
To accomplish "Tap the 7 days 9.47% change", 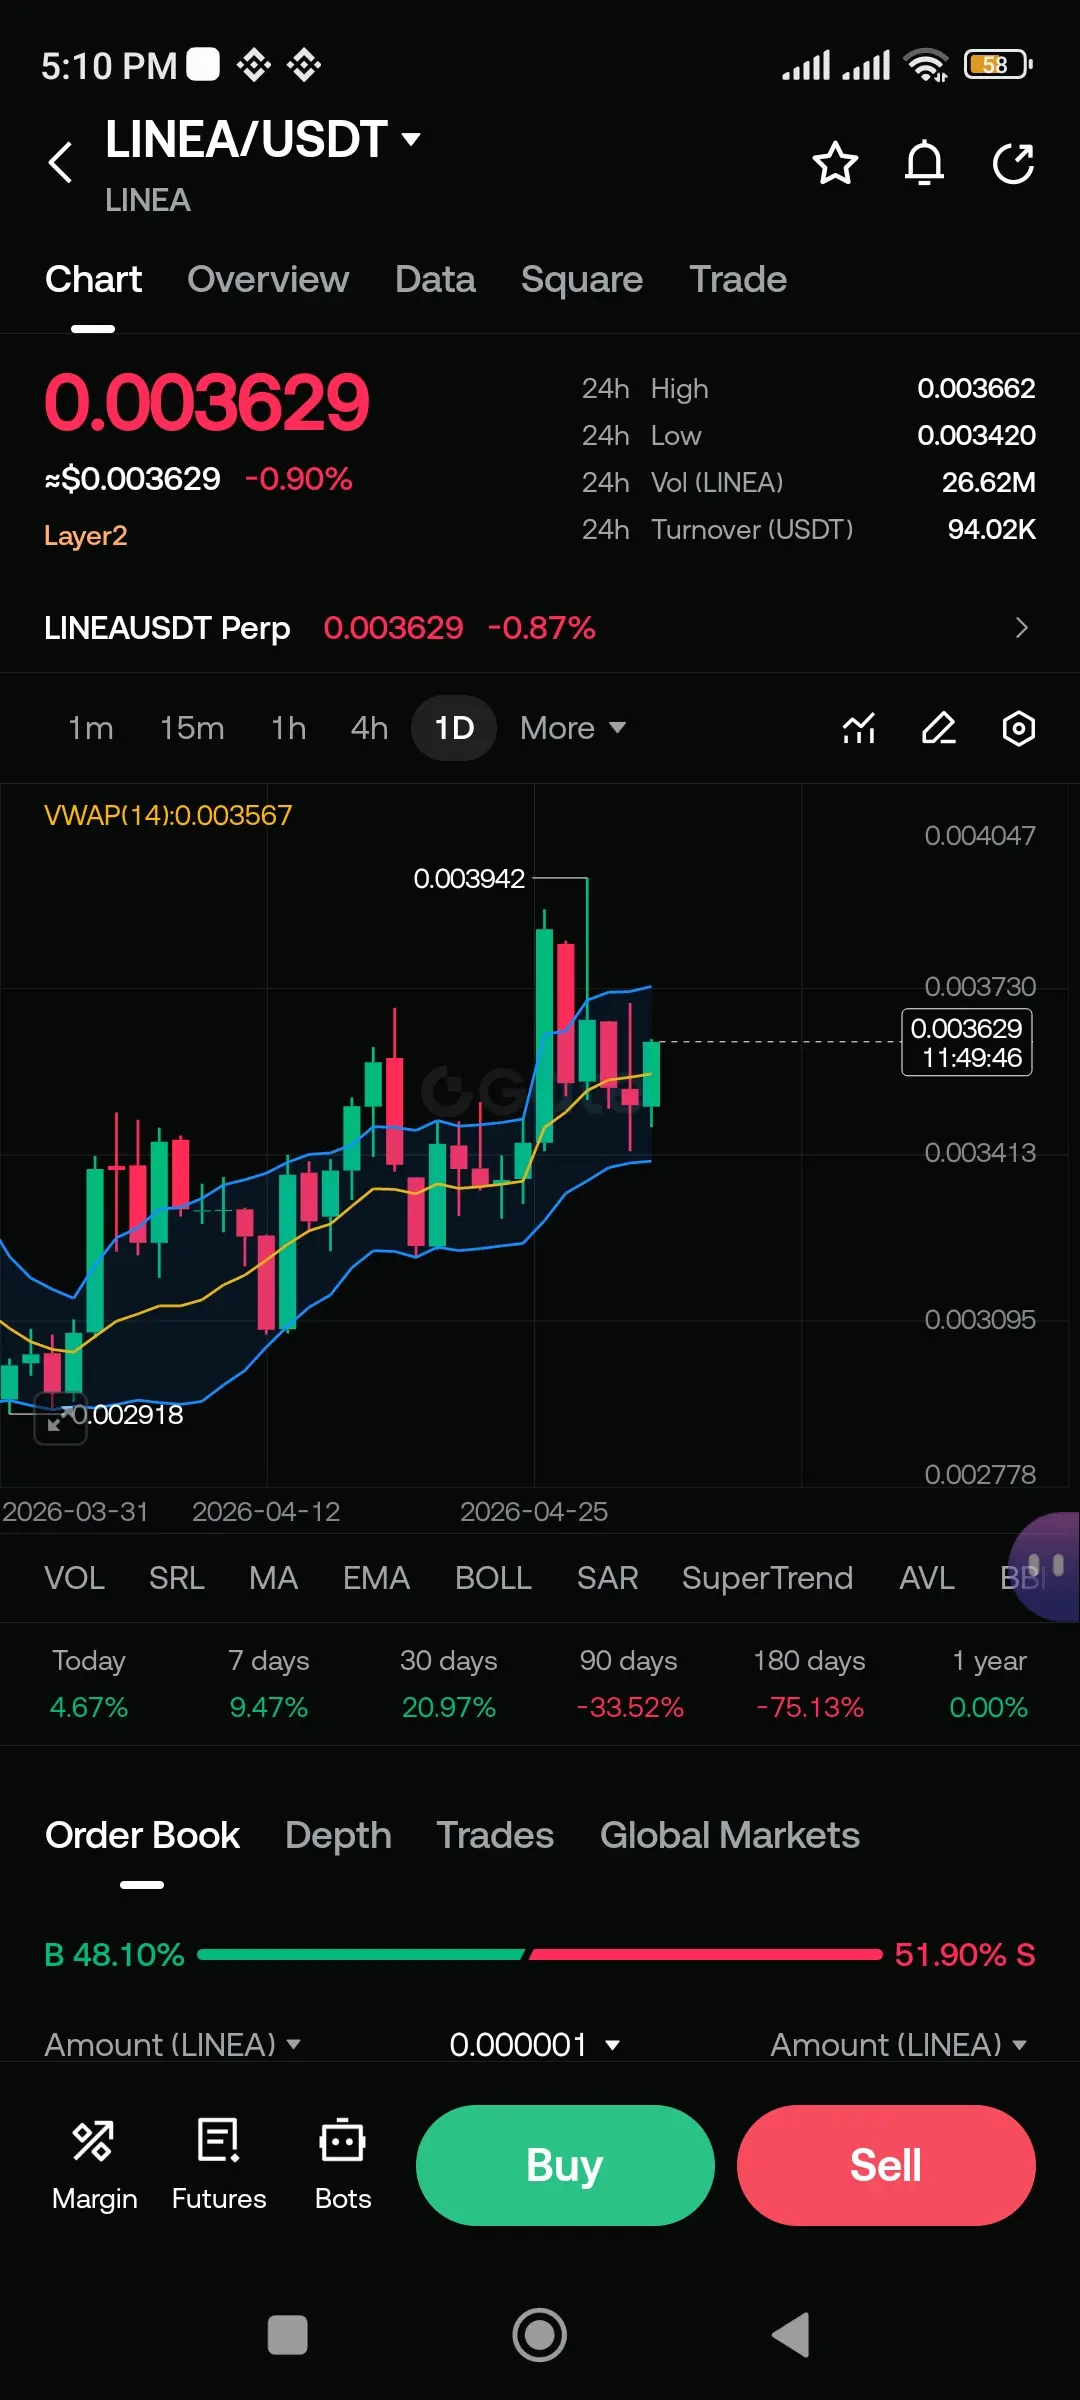I will [x=268, y=1683].
